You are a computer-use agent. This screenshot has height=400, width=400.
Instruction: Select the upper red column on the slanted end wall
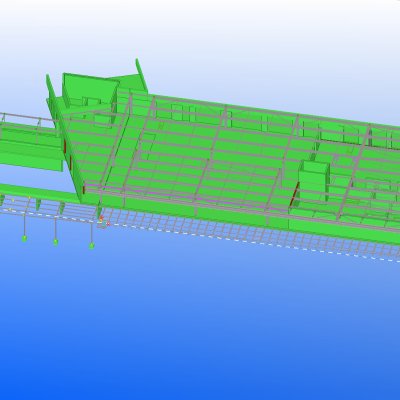(65, 146)
